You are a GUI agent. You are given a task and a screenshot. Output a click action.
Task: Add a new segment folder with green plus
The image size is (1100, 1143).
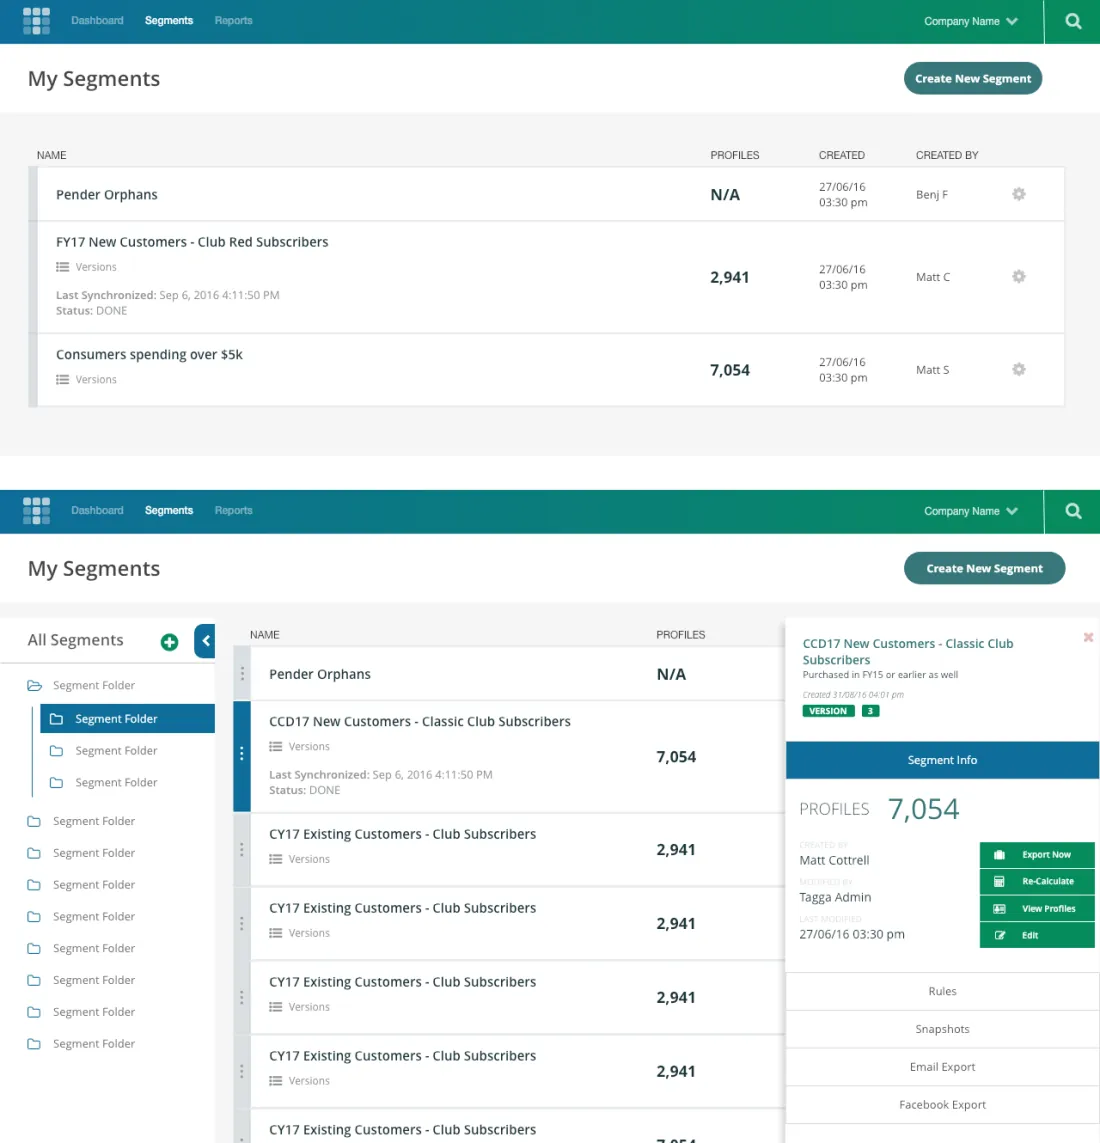169,642
